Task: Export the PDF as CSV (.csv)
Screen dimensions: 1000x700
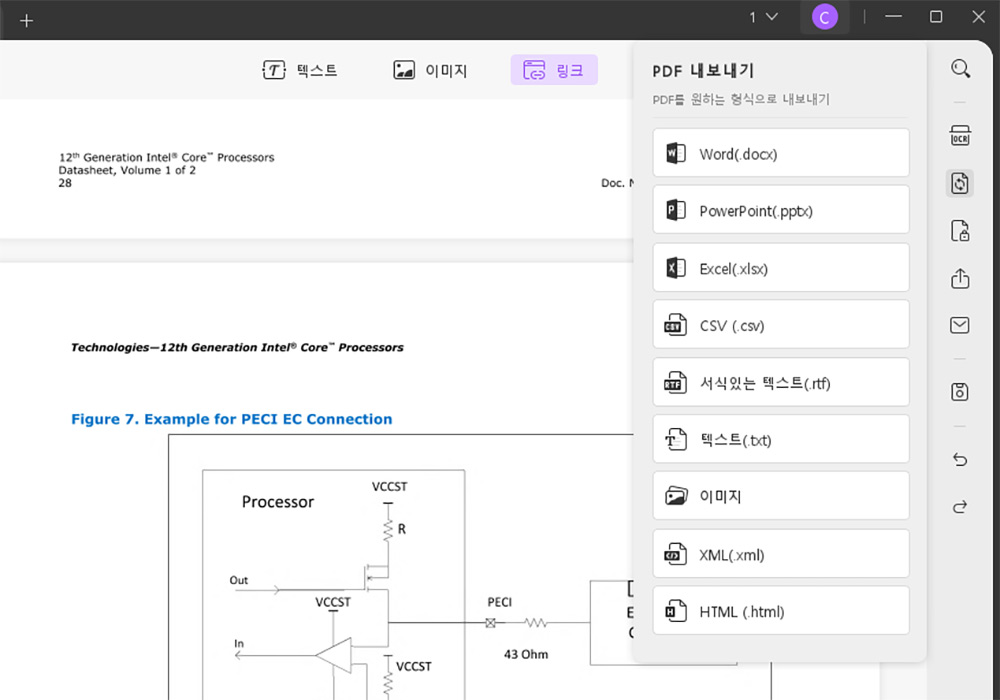Action: click(781, 324)
